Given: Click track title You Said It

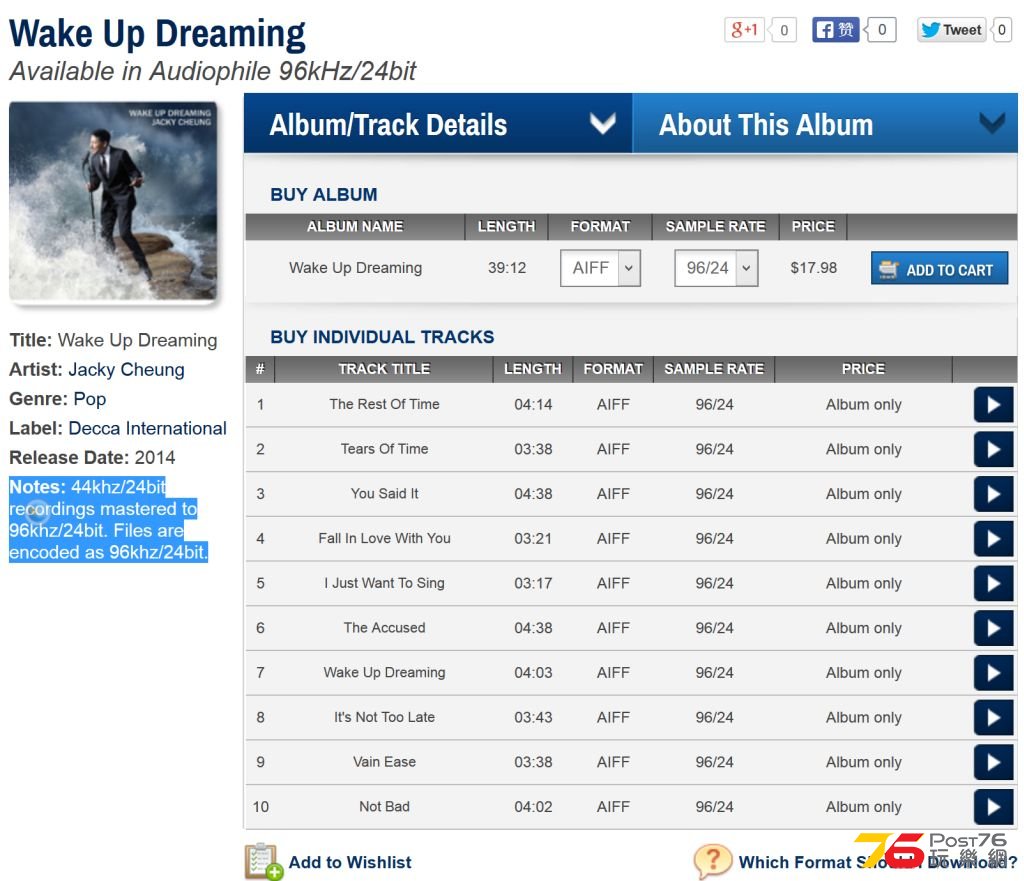Looking at the screenshot, I should tap(384, 494).
